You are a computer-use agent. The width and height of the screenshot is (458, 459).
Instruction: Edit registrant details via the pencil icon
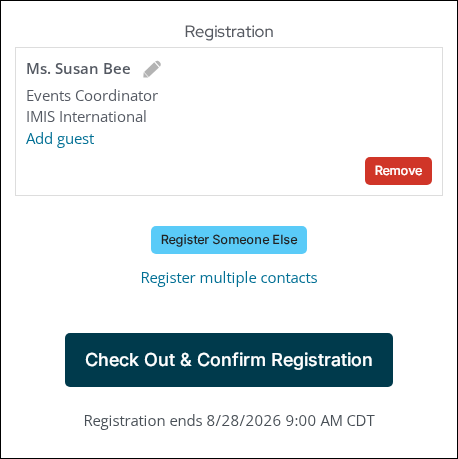coord(152,69)
